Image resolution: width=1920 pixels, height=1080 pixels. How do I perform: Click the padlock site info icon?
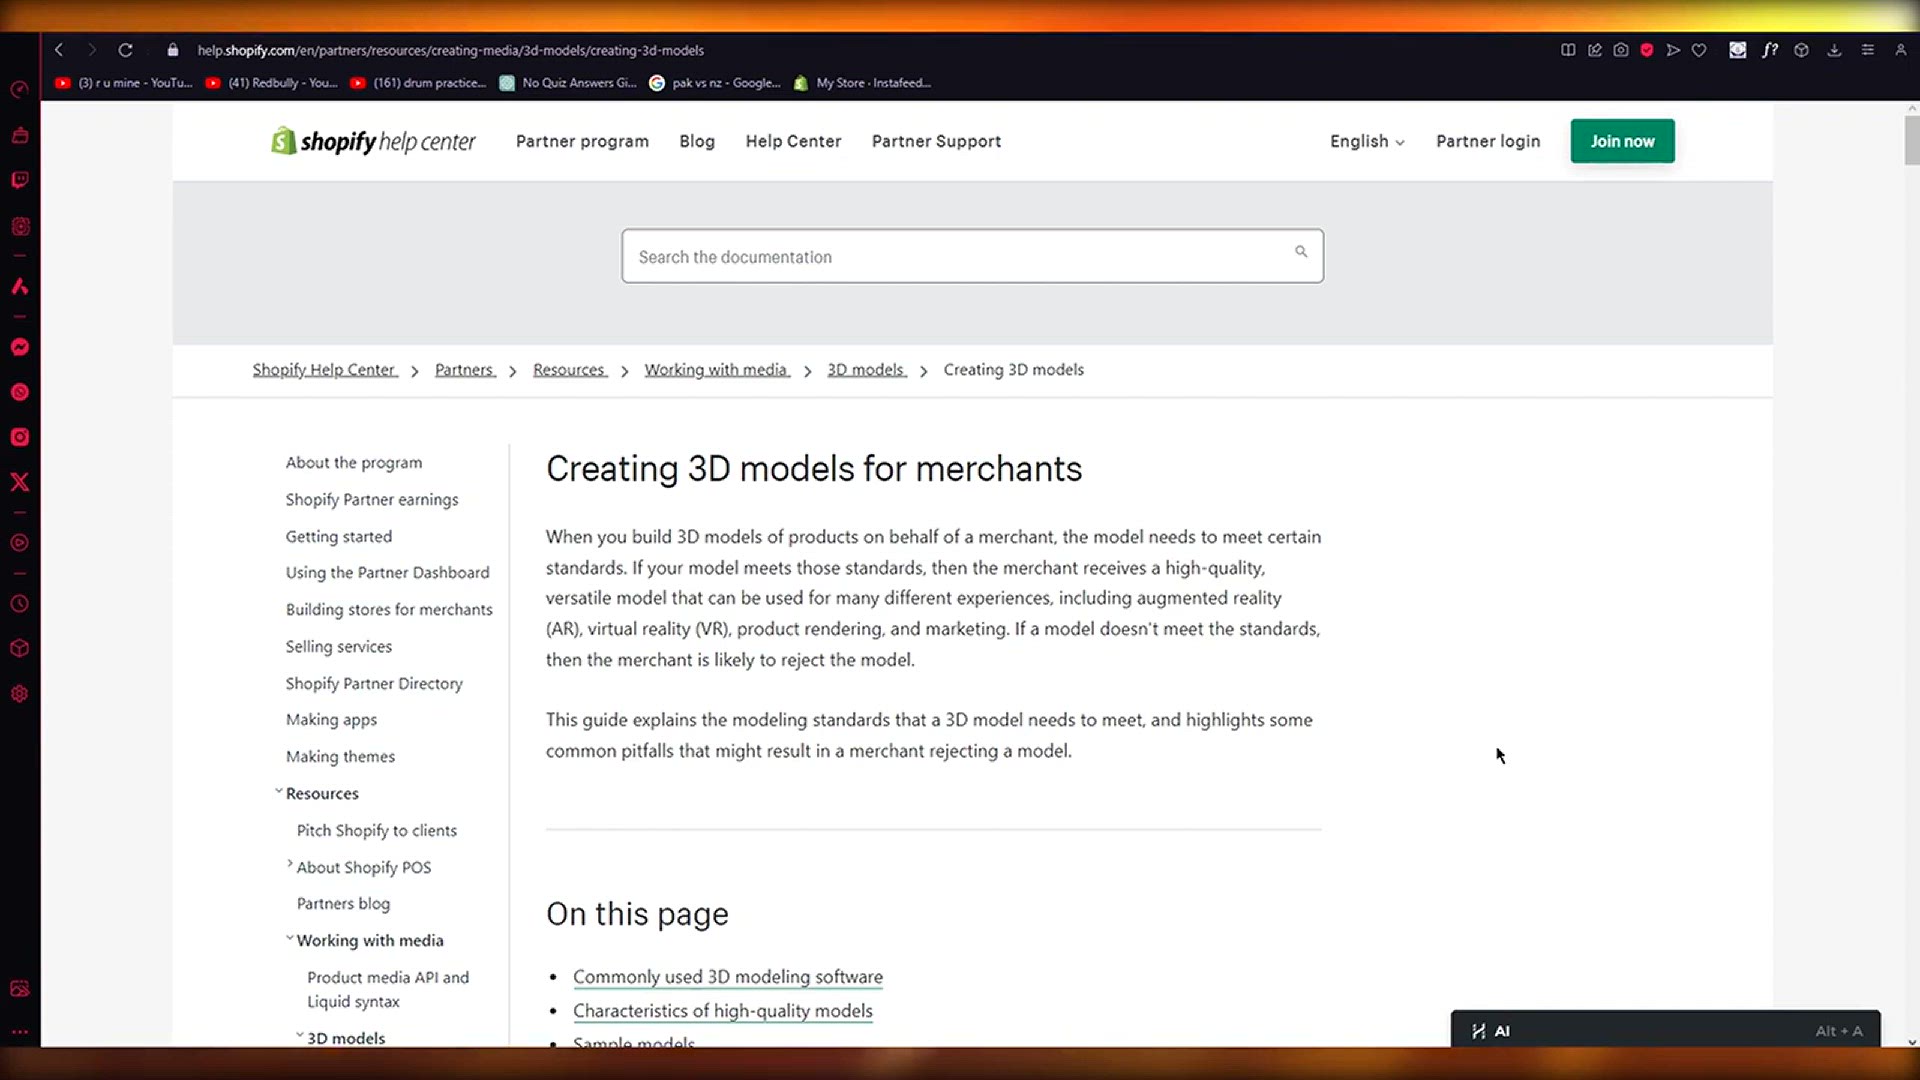[x=173, y=50]
